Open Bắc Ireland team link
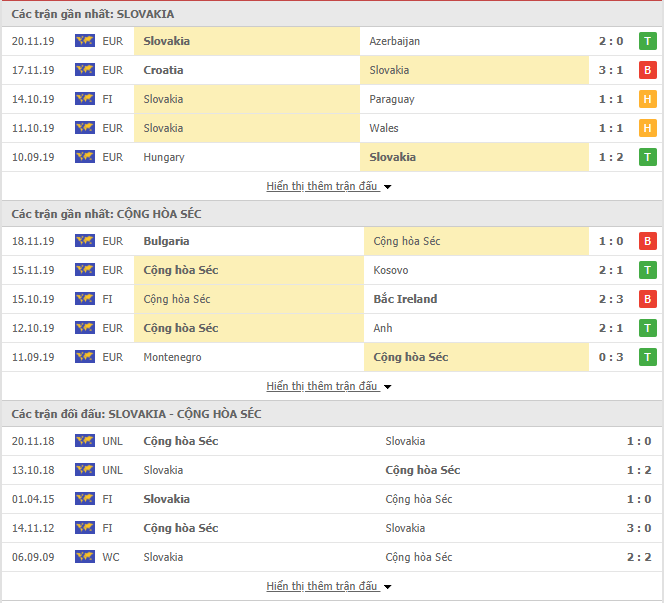This screenshot has width=664, height=603. (x=405, y=299)
